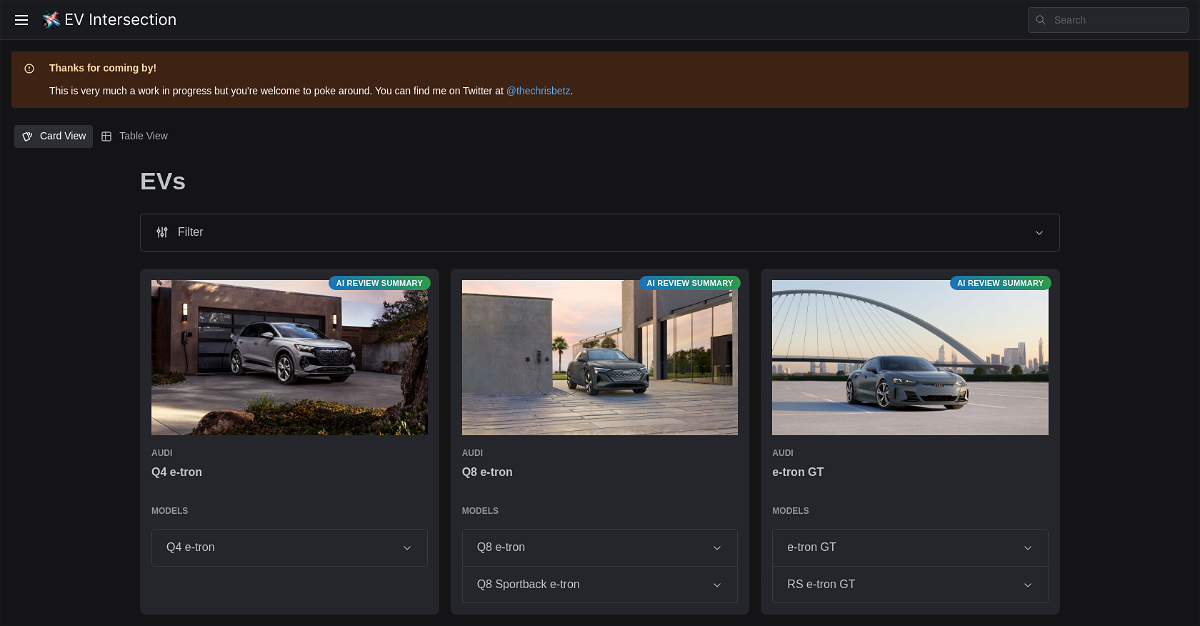Click the EV Intersection site title
The width and height of the screenshot is (1200, 626).
click(120, 20)
